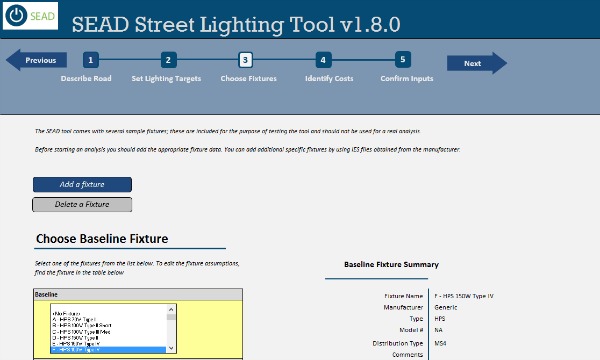
Task: Click the Distribution Type value MS4
Action: [x=440, y=344]
